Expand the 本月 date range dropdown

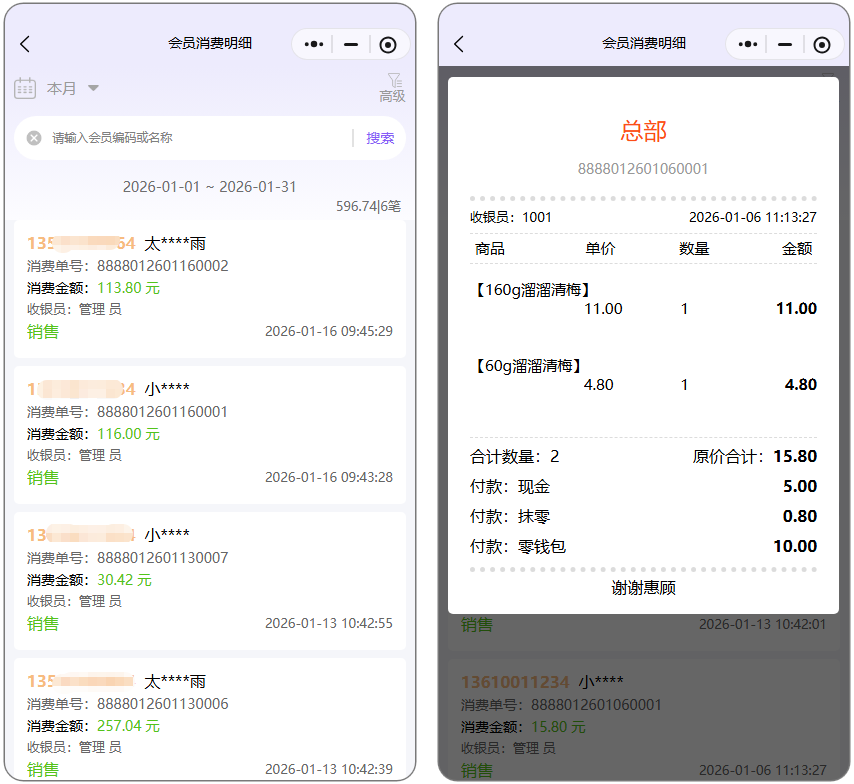click(x=62, y=89)
